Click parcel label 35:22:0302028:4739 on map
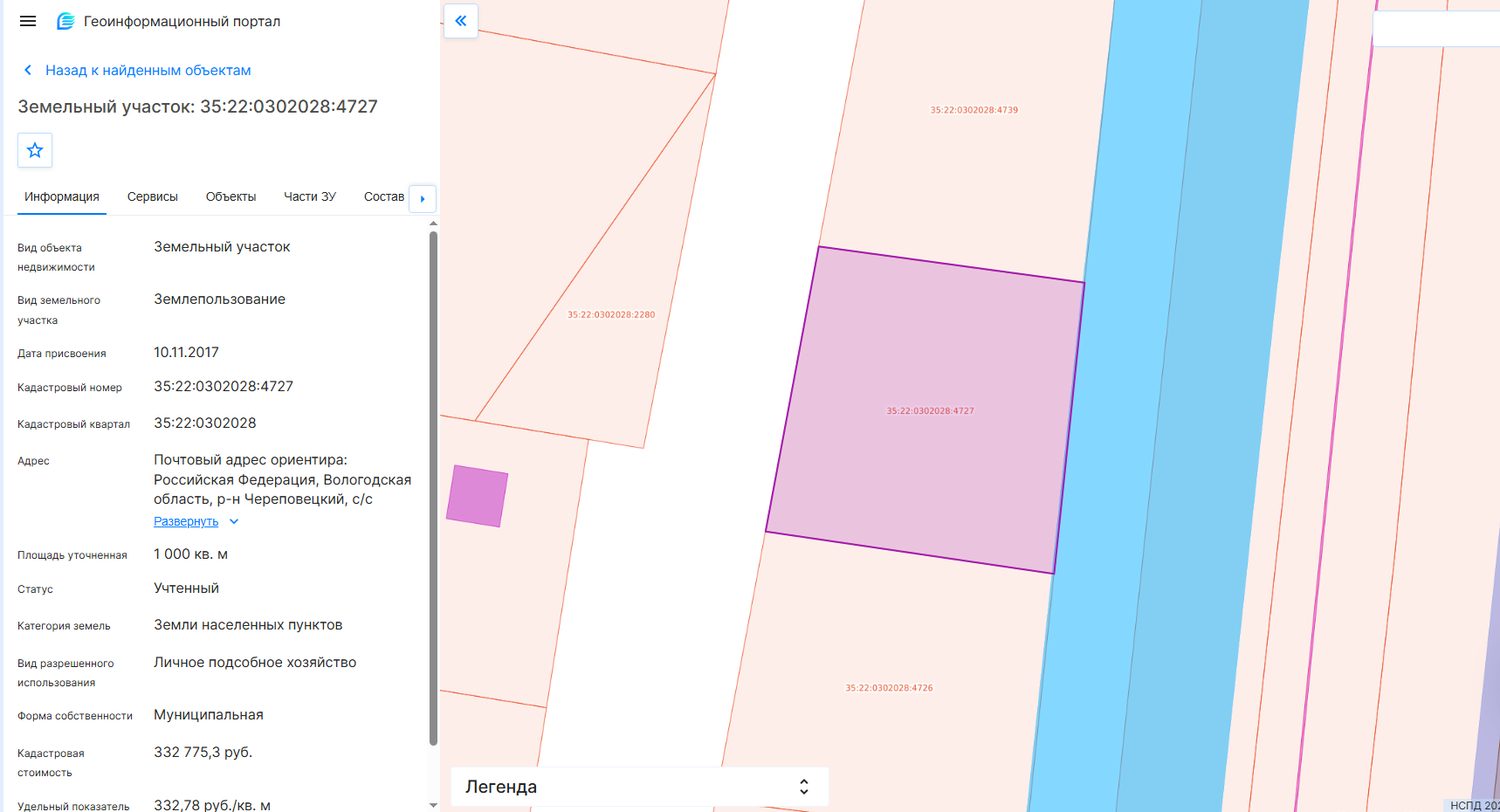1500x812 pixels. [974, 110]
